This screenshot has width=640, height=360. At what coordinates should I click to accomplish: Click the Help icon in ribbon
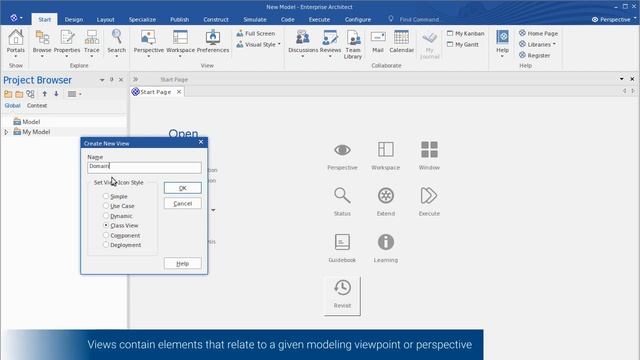coord(502,42)
